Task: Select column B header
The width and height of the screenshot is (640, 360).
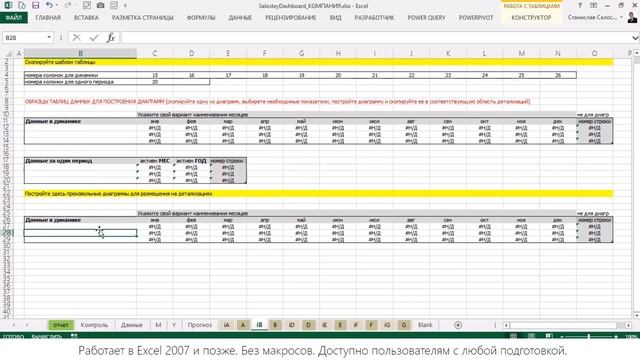Action: pos(80,53)
